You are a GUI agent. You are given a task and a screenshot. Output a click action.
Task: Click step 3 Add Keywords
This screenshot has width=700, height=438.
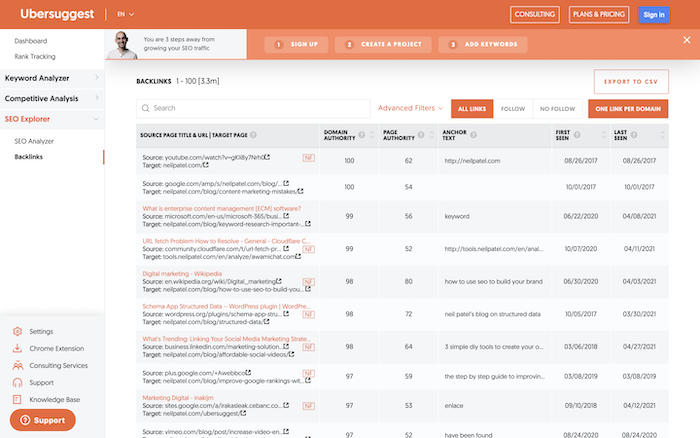point(483,44)
